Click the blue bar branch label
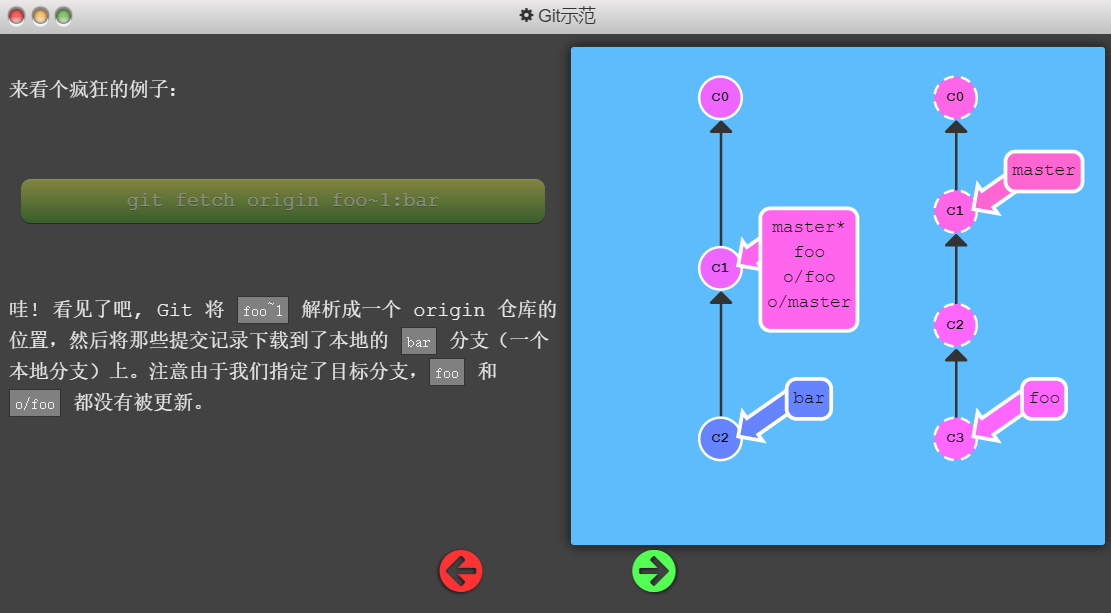The width and height of the screenshot is (1111, 613). 808,399
